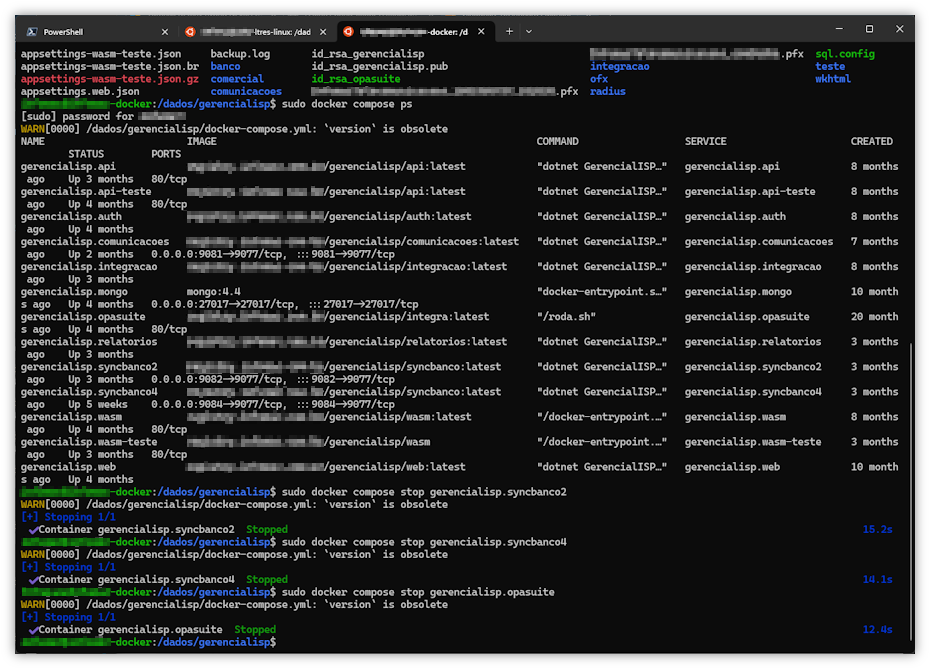Screen dimensions: 930x669
Task: Click Ubuntu icon on the ltres-linux tab
Action: tap(190, 31)
